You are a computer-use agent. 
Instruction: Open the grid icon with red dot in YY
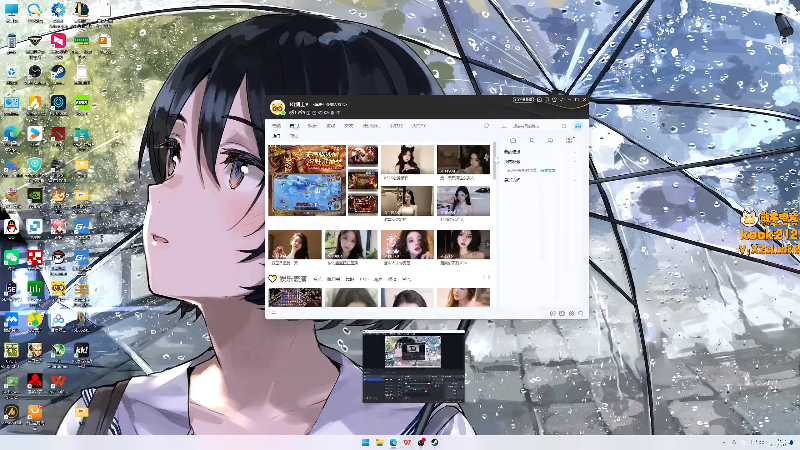[569, 140]
